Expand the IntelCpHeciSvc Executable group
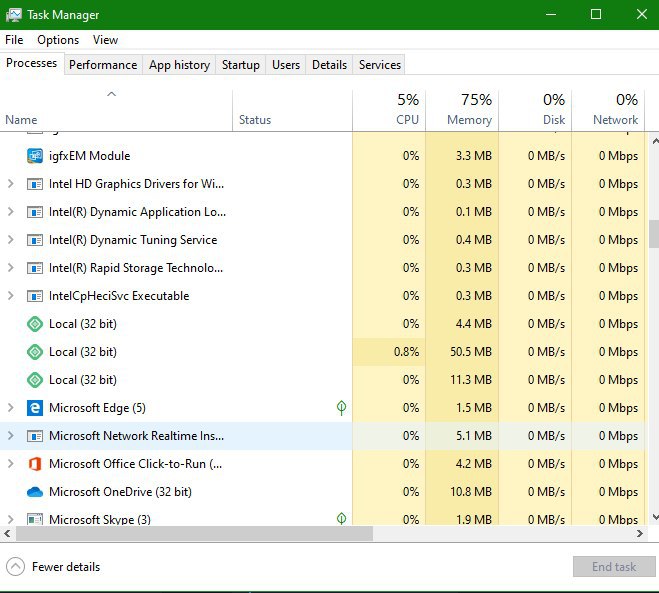 pos(11,296)
